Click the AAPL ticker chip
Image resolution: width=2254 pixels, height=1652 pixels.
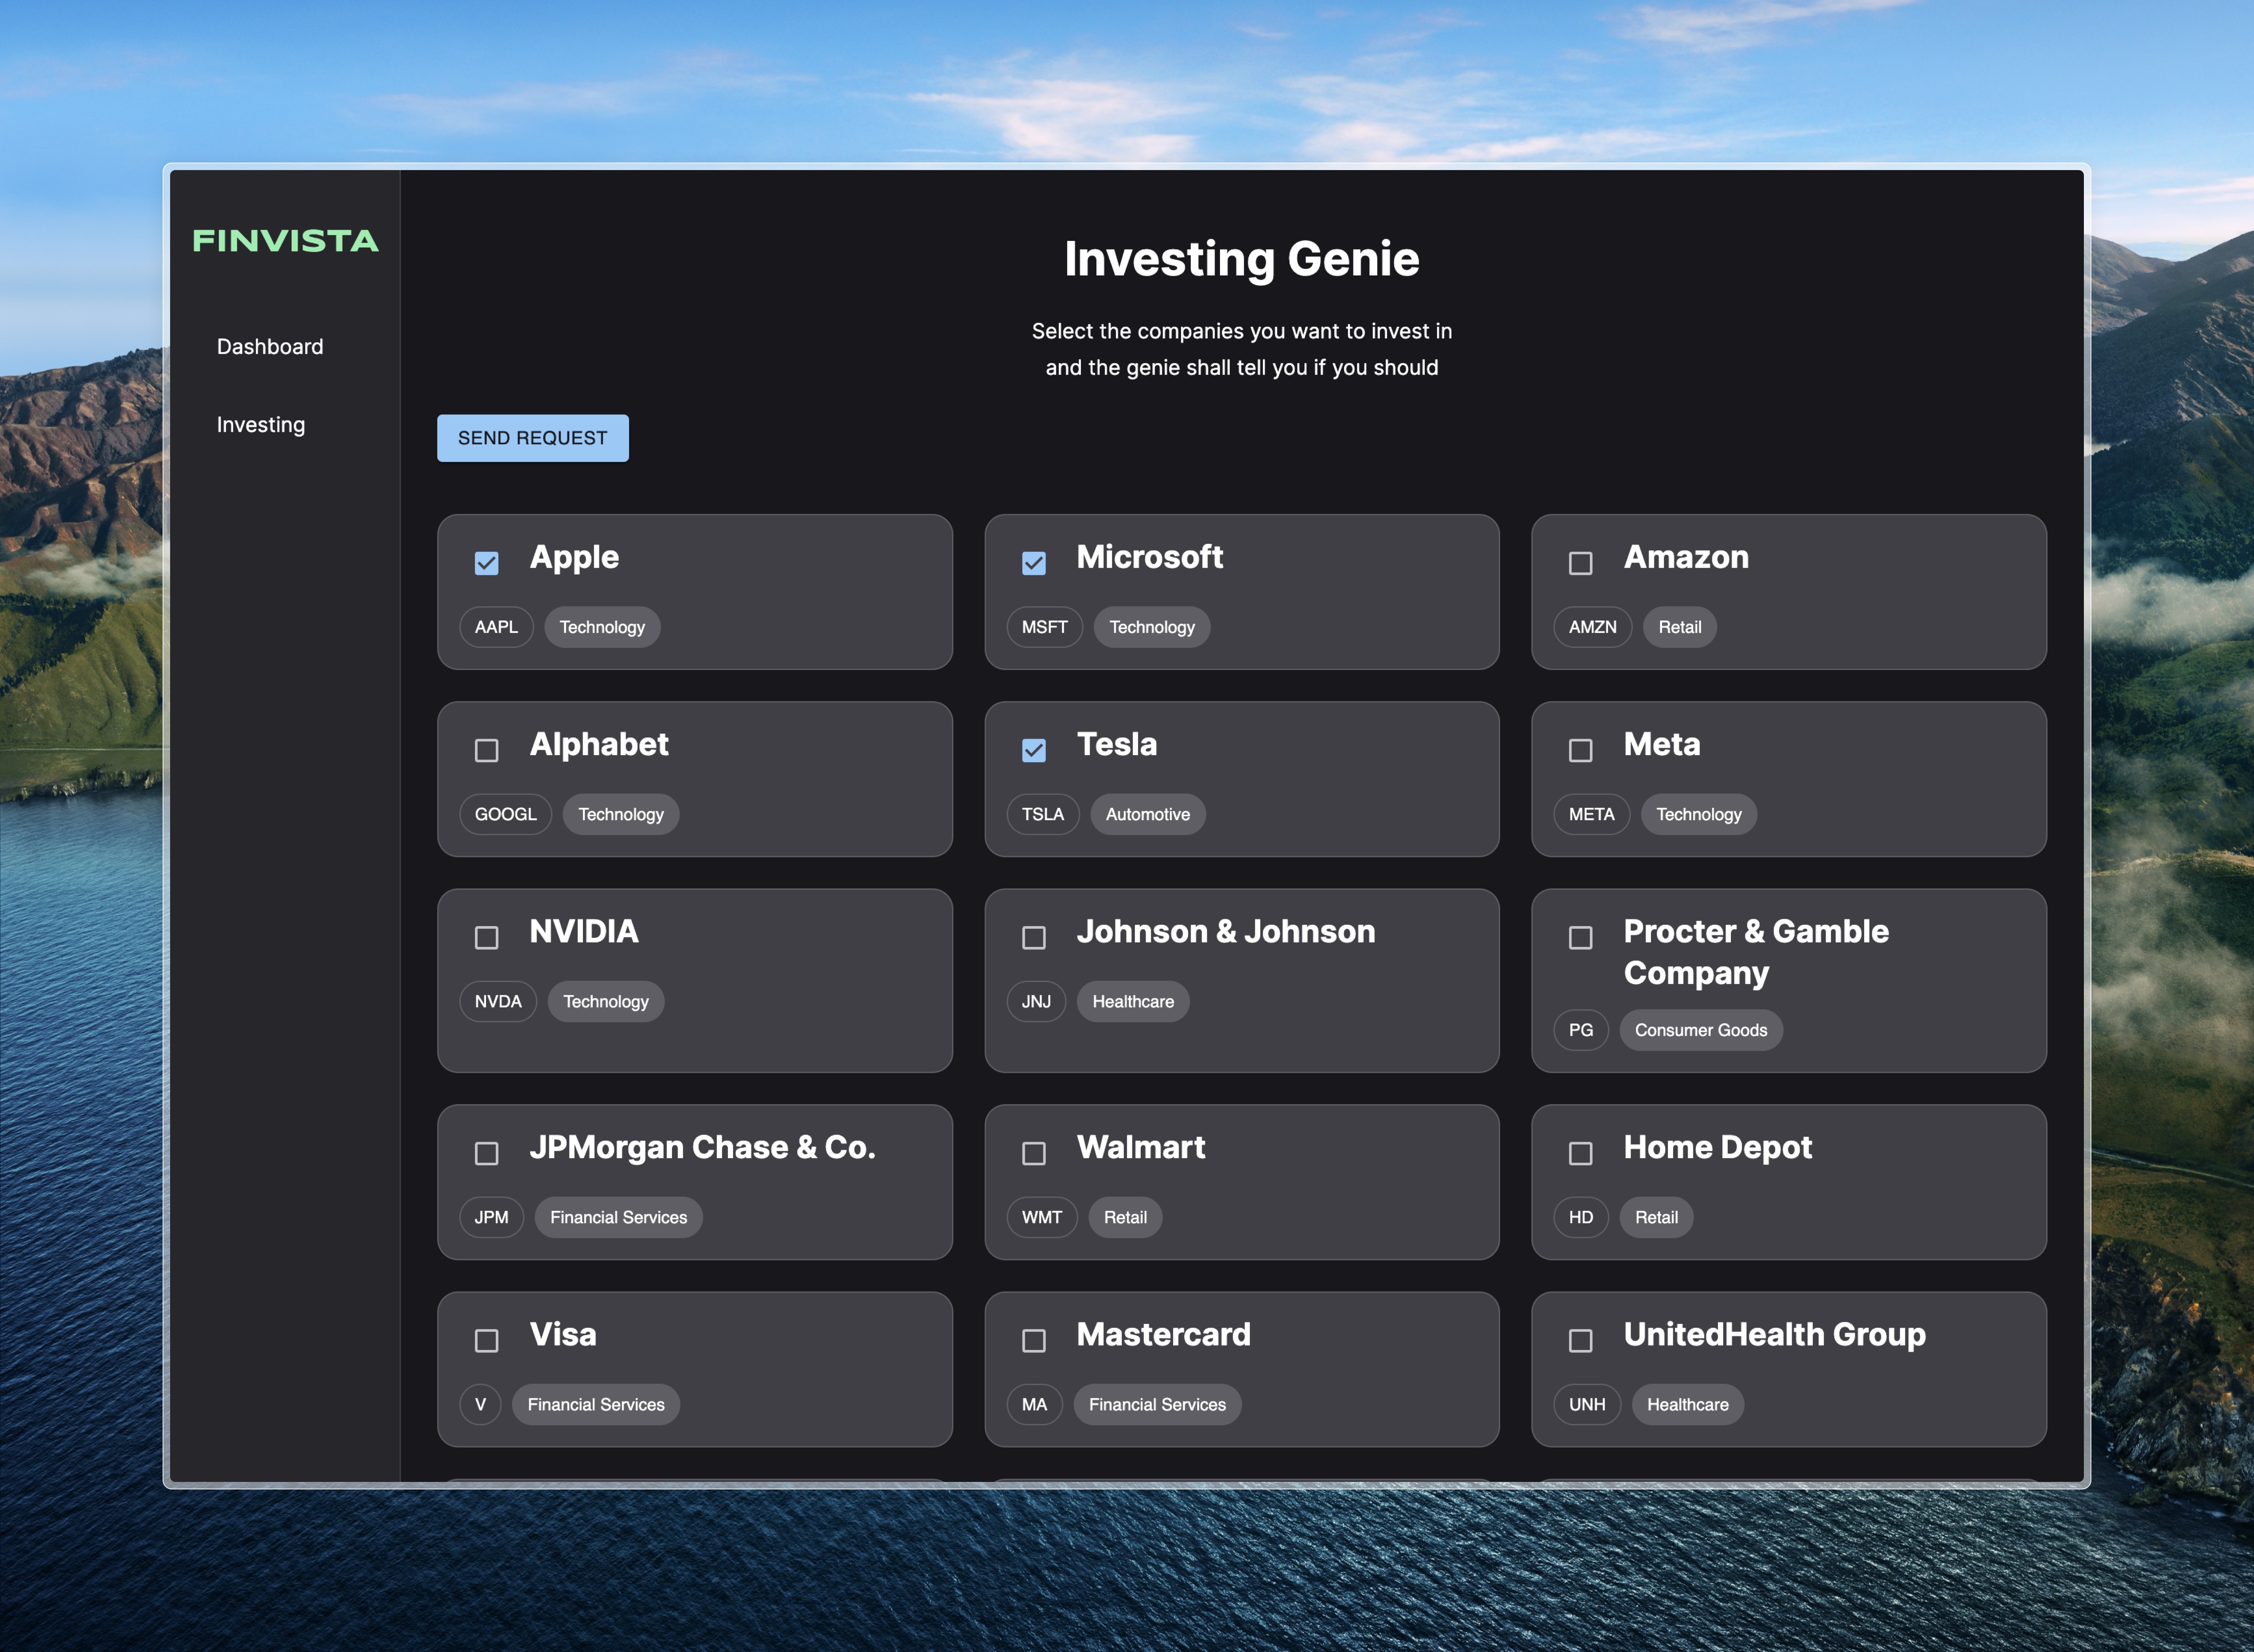point(496,627)
